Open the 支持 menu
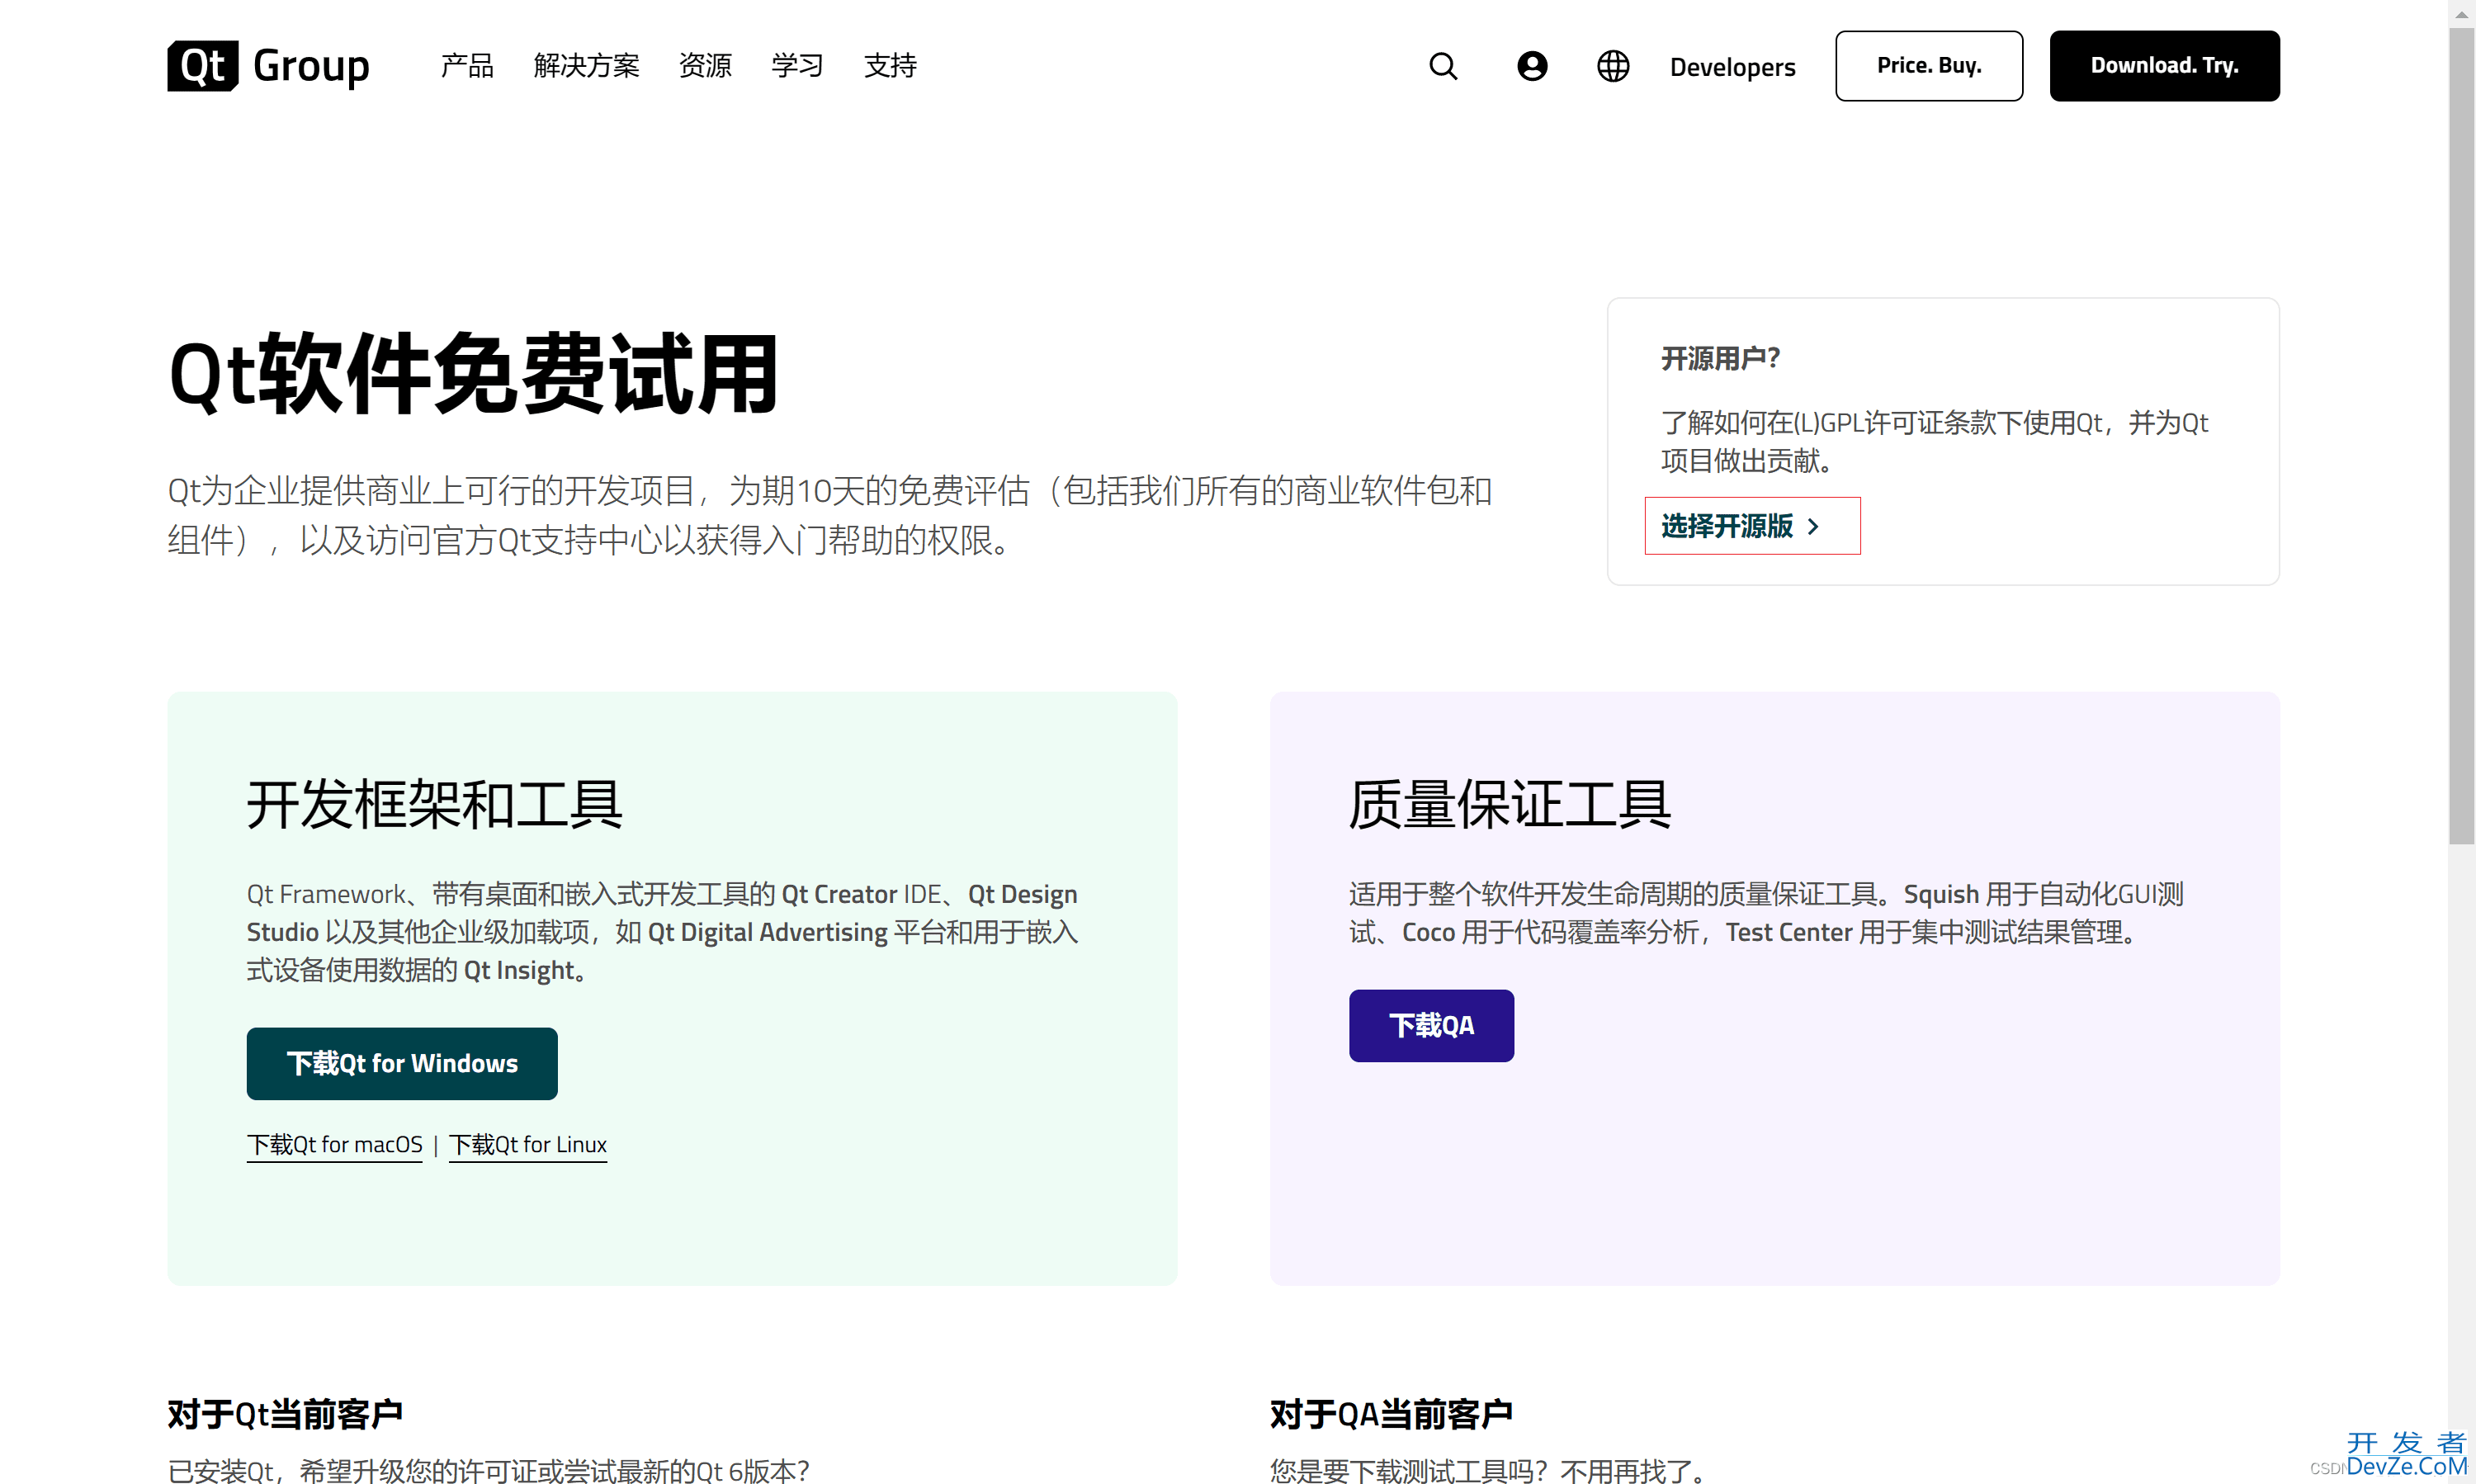Image resolution: width=2476 pixels, height=1484 pixels. (890, 66)
